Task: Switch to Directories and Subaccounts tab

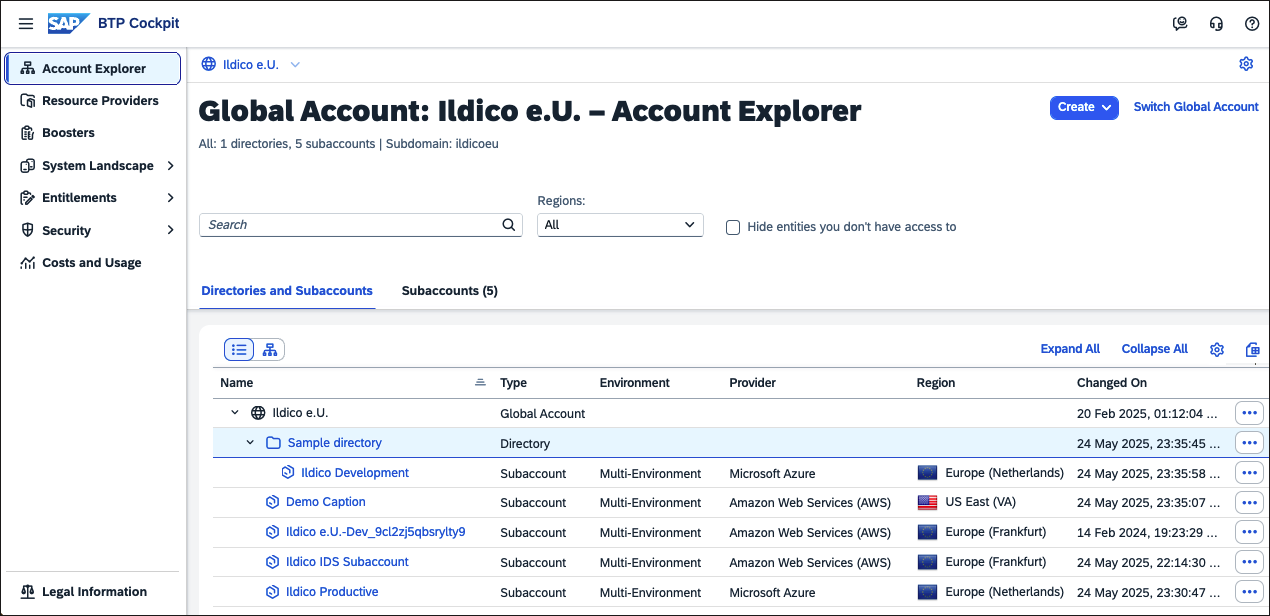Action: coord(287,291)
